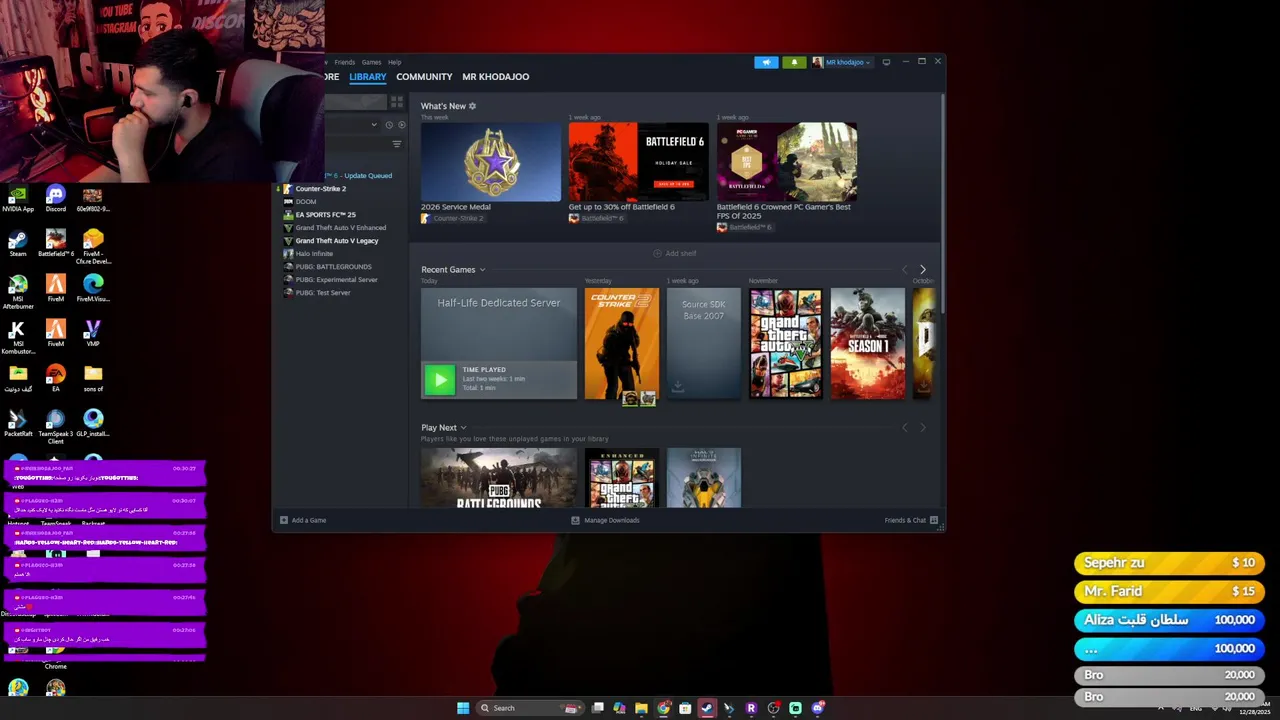1280x720 pixels.
Task: Open the Steam announcements megaphone button
Action: point(766,62)
